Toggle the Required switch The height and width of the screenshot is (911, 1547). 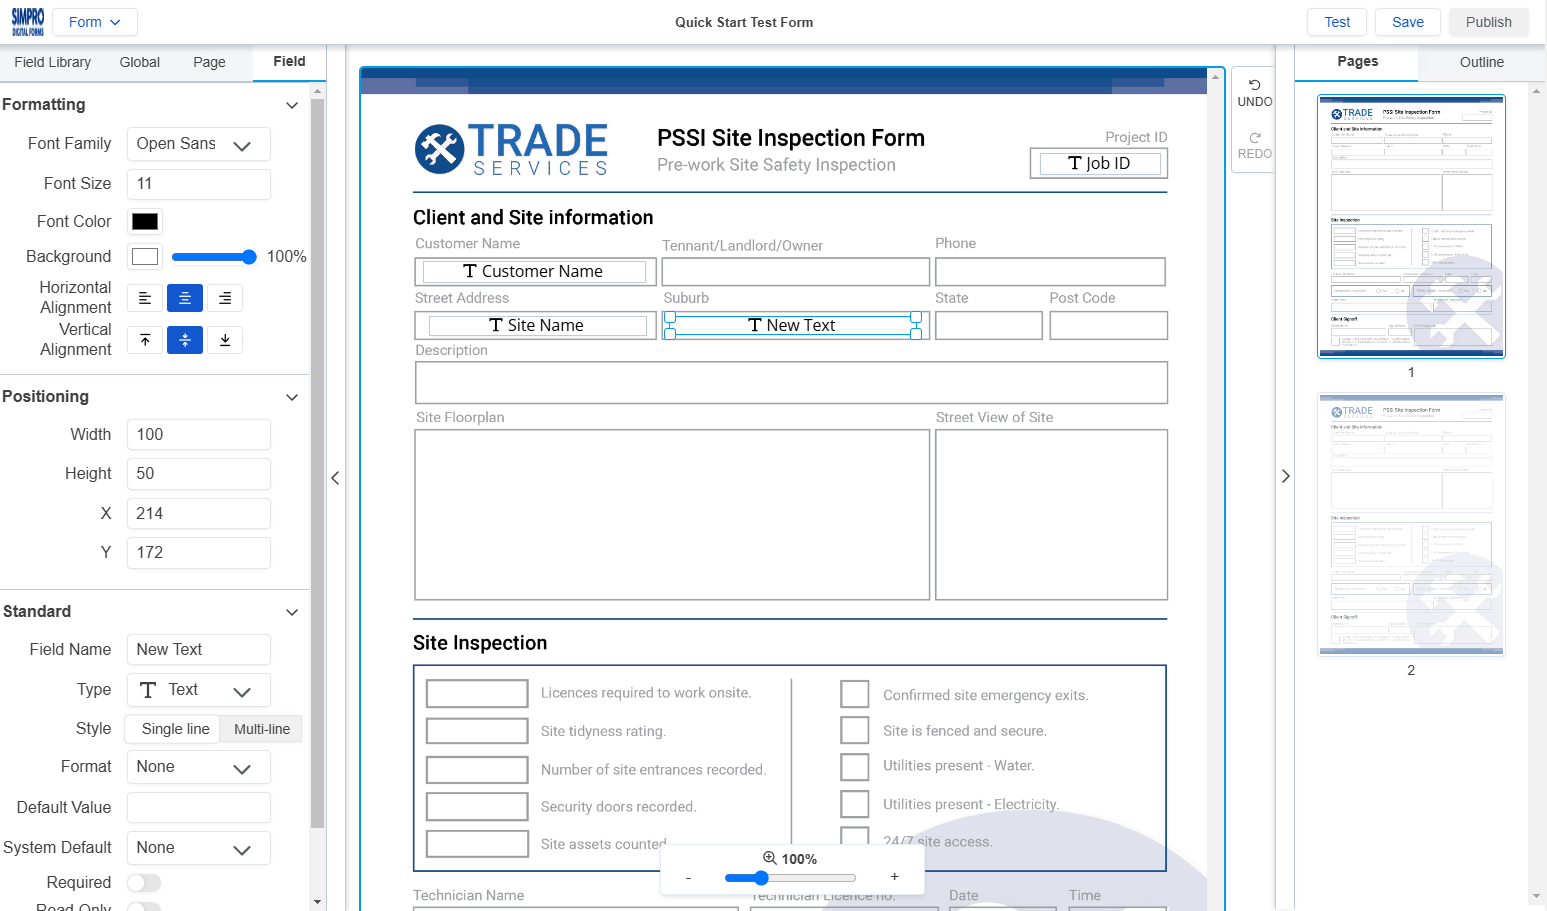click(x=144, y=883)
